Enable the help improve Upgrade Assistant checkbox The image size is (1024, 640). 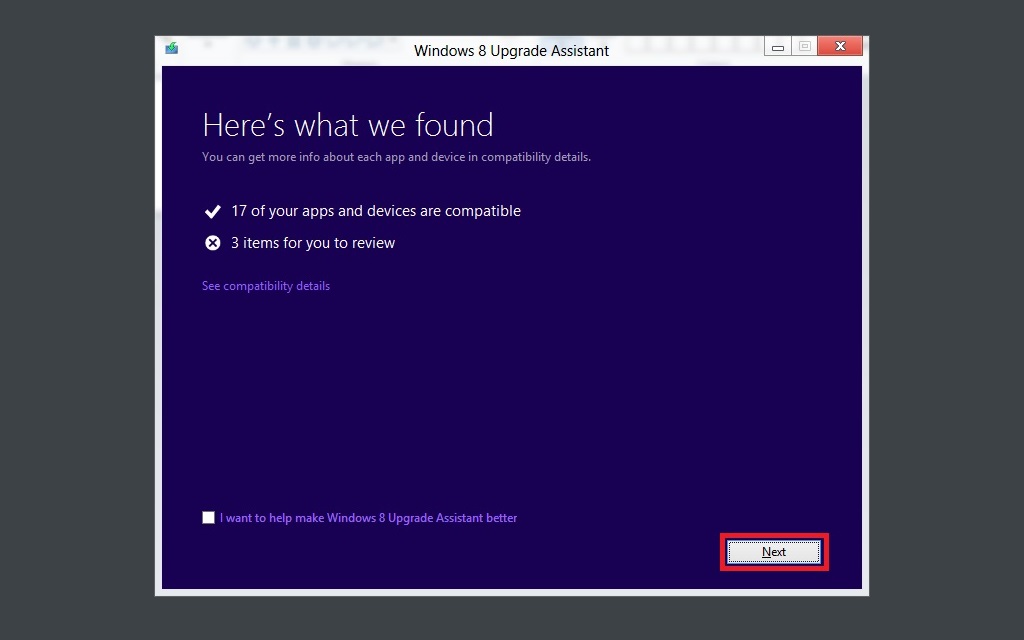click(x=208, y=518)
